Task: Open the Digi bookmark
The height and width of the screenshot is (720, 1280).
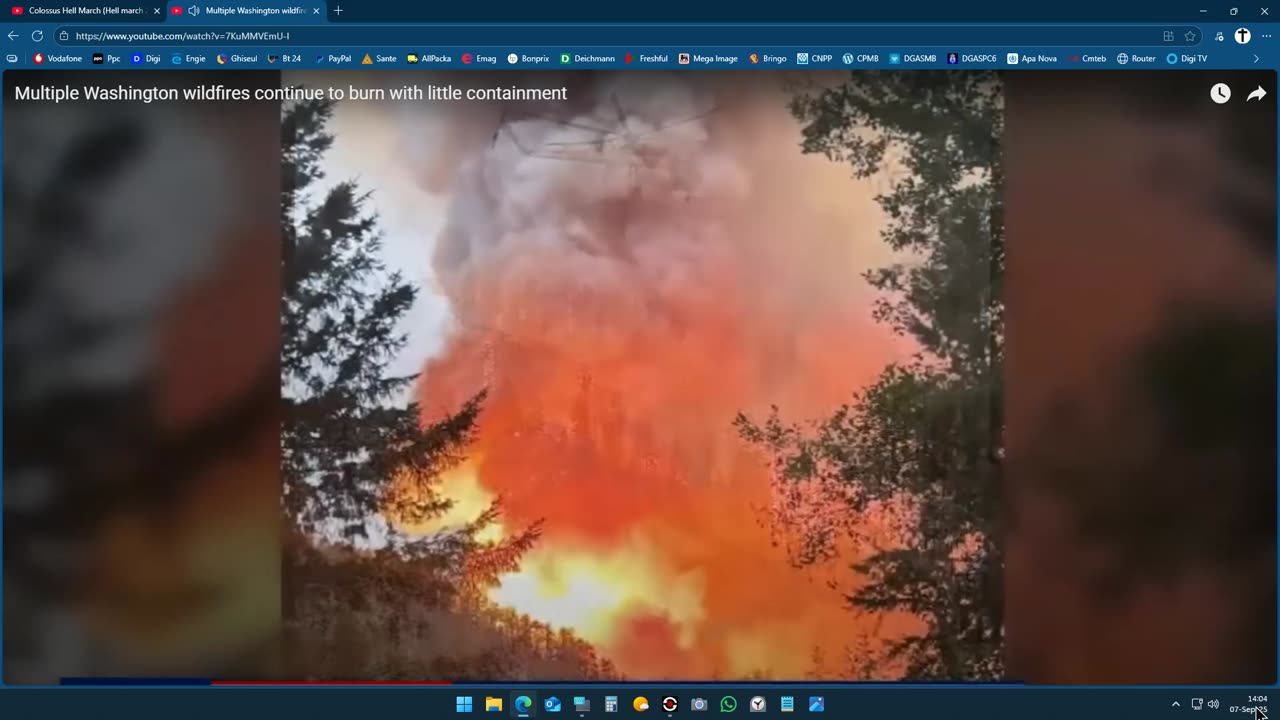Action: [x=145, y=59]
